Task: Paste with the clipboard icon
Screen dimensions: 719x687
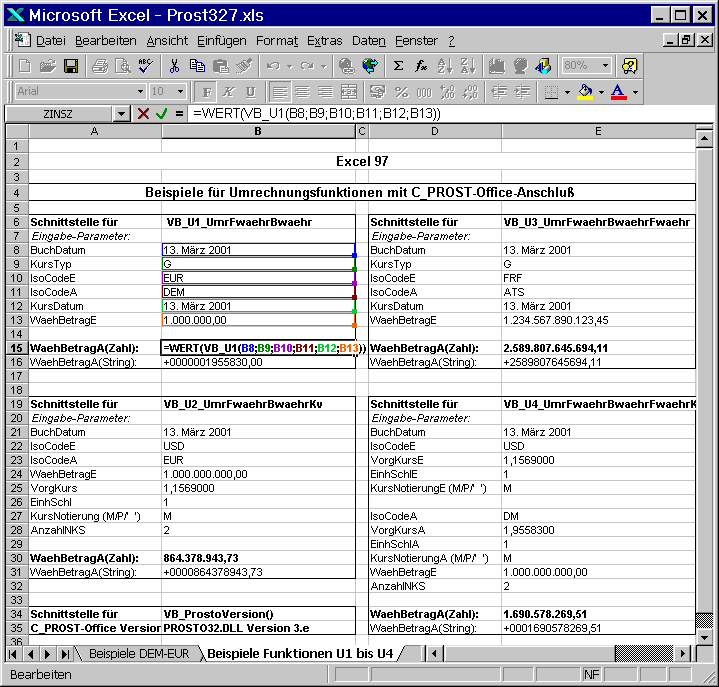Action: [221, 66]
